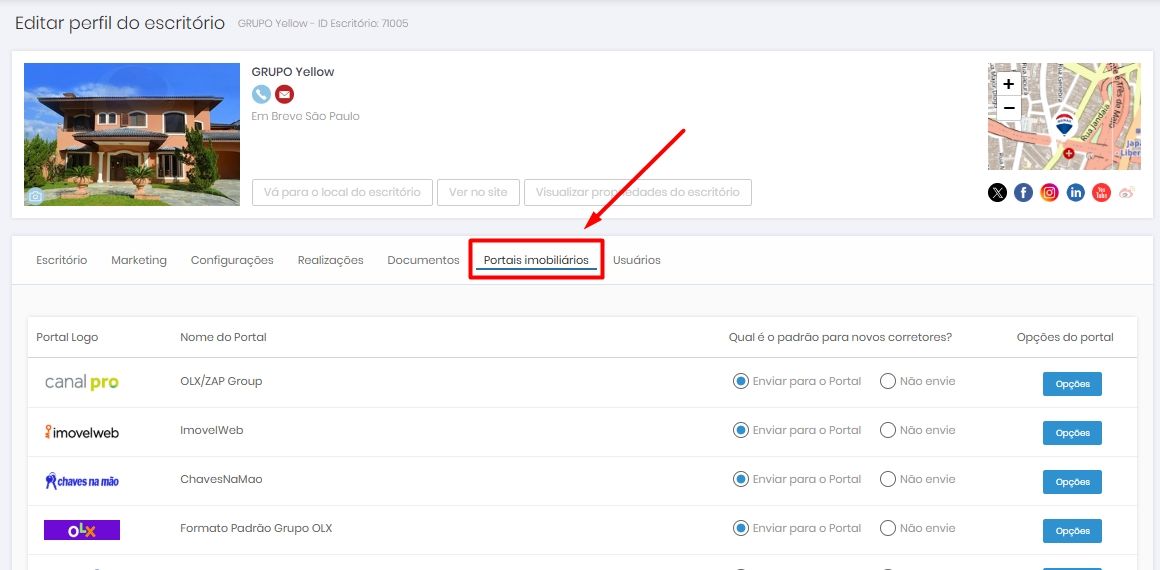Click the Portal Logo column header

coord(67,338)
